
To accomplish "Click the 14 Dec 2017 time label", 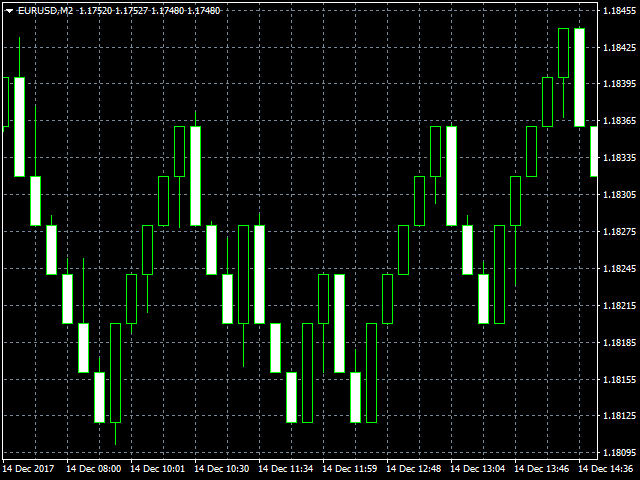I will pyautogui.click(x=28, y=468).
